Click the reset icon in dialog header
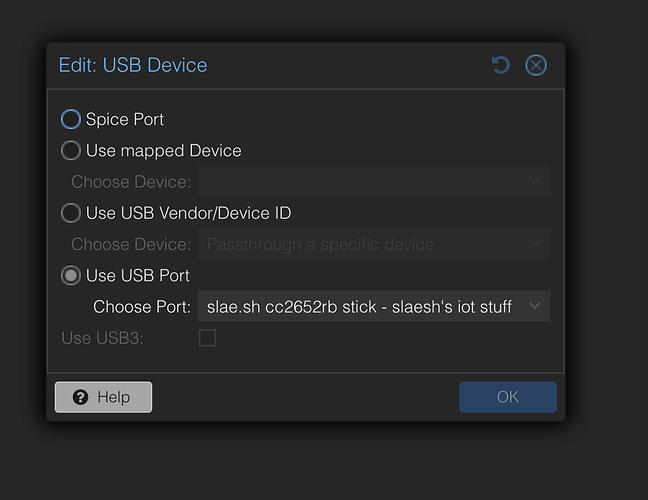This screenshot has height=500, width=648. point(501,65)
